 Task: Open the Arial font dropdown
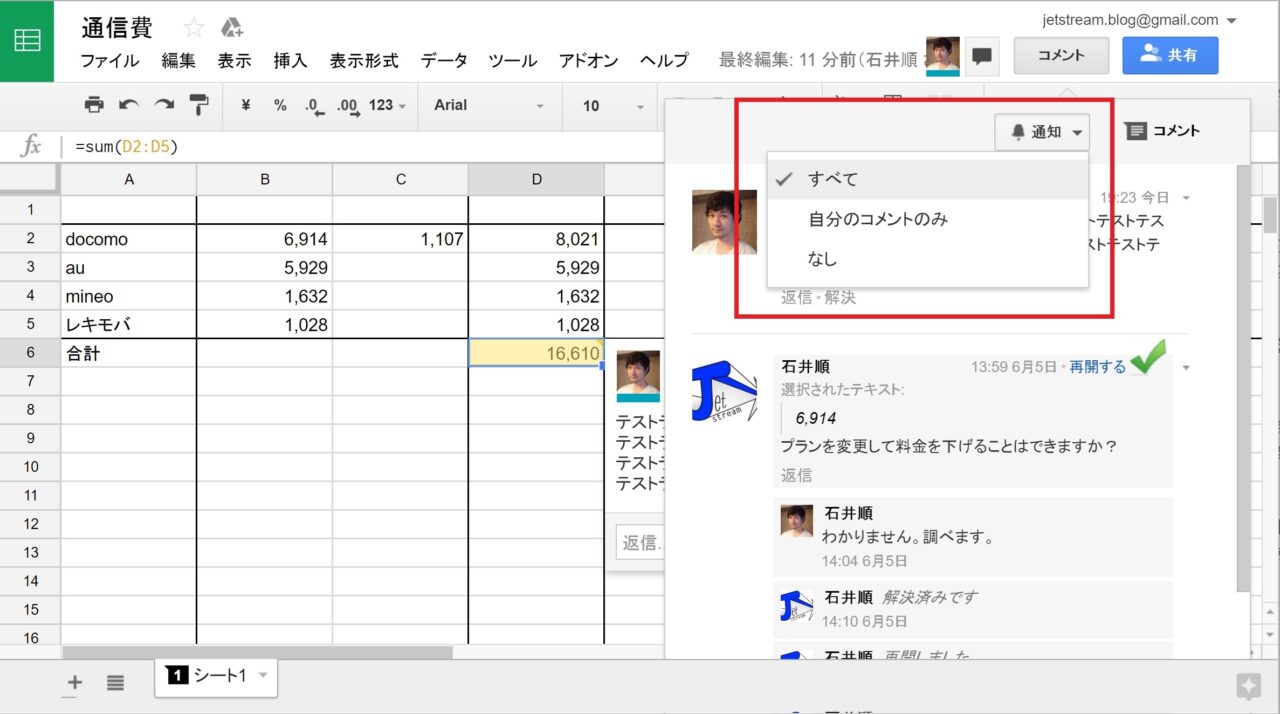(489, 105)
